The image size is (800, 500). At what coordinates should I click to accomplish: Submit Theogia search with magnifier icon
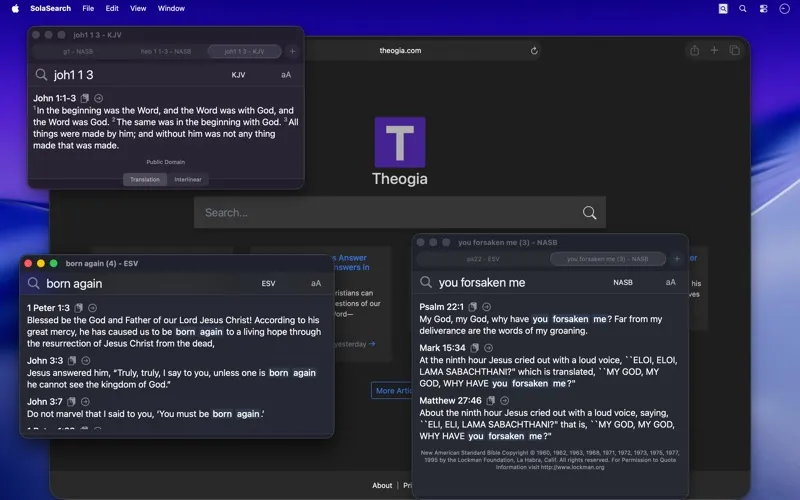coord(589,212)
